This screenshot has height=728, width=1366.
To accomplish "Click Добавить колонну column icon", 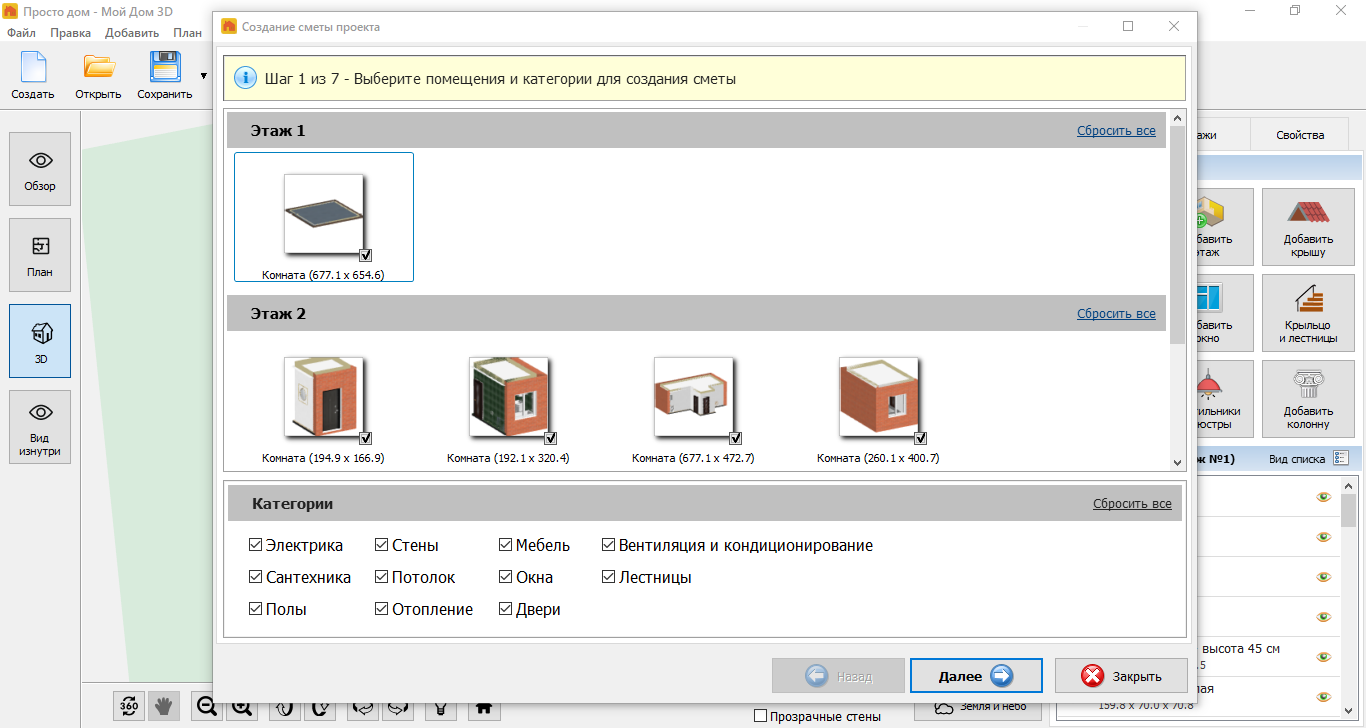I will point(1307,396).
